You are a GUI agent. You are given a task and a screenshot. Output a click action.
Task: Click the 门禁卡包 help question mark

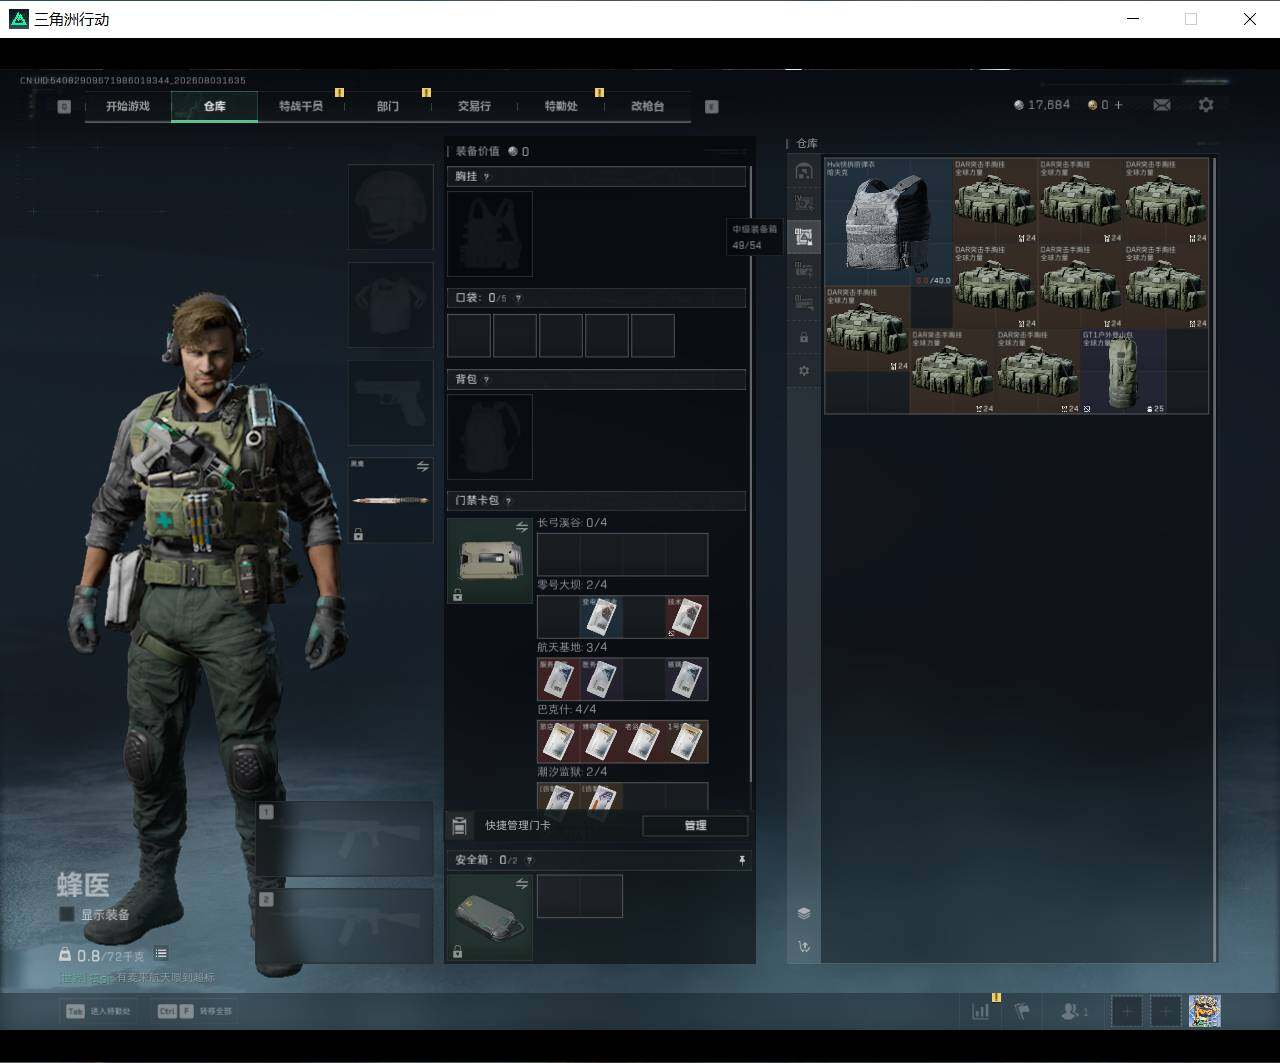[x=508, y=501]
